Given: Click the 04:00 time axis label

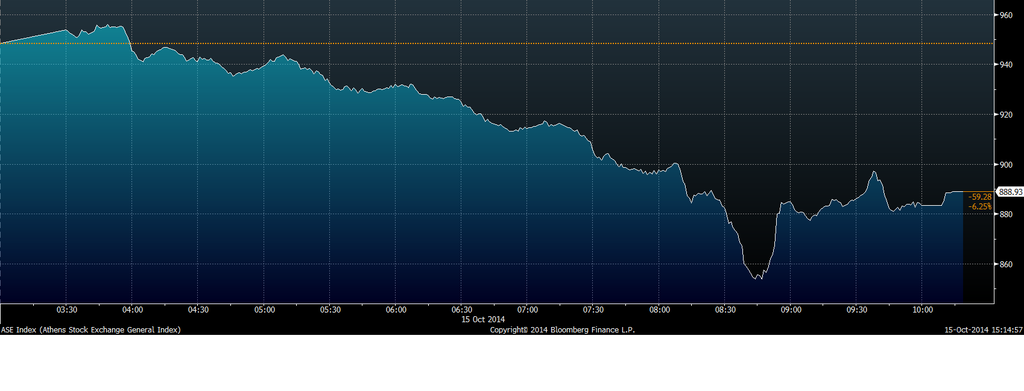Looking at the screenshot, I should tap(133, 310).
